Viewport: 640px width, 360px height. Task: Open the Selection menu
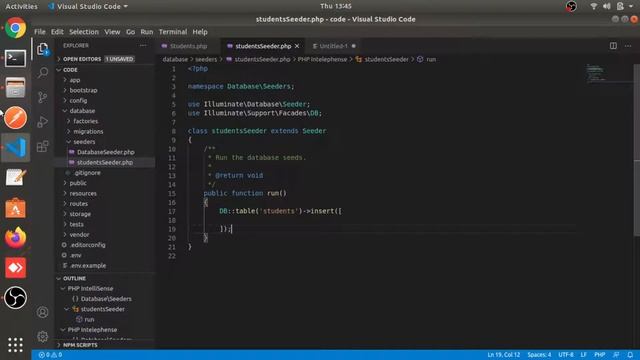click(x=84, y=32)
